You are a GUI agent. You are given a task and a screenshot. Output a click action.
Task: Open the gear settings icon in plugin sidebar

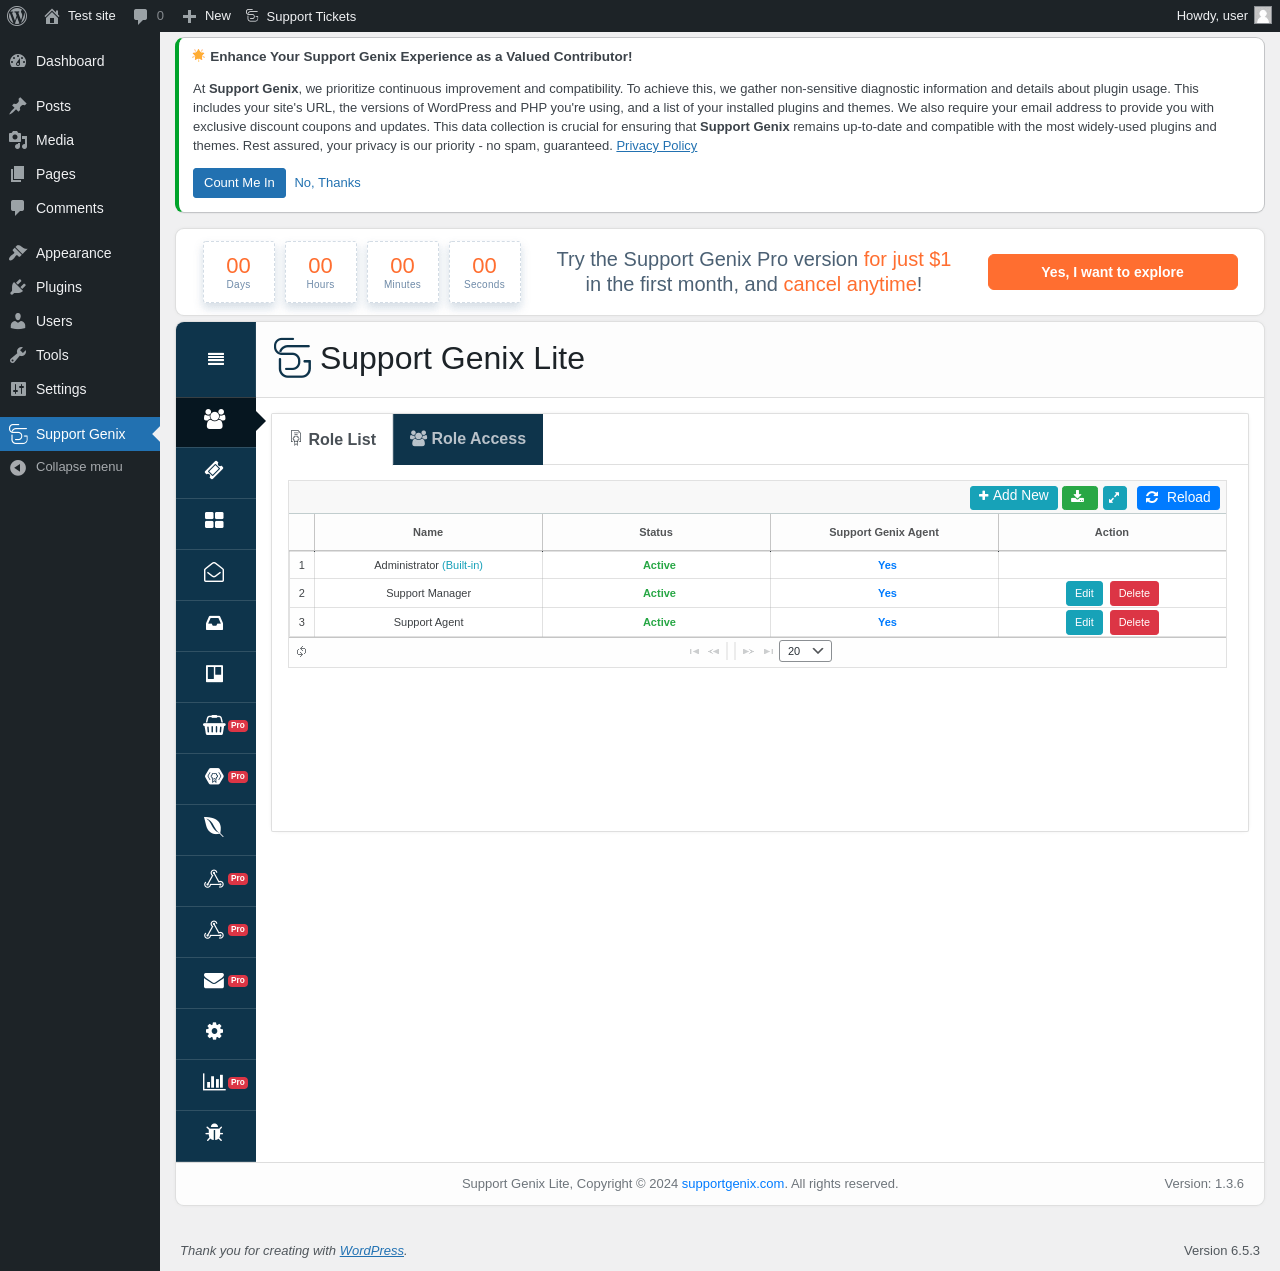[x=214, y=1031]
